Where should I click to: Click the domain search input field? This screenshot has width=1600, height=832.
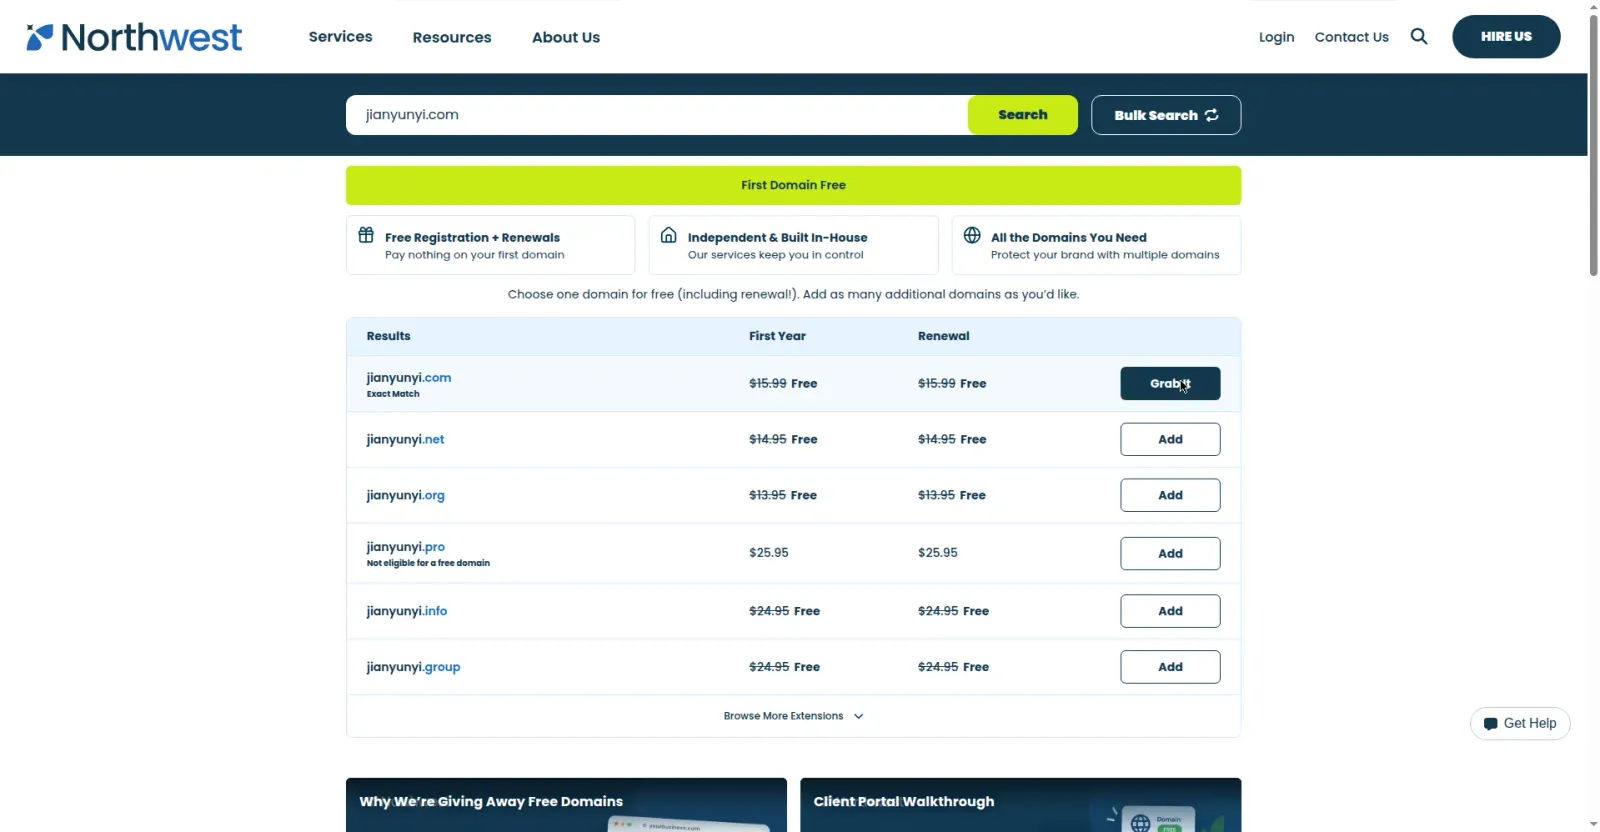point(657,115)
